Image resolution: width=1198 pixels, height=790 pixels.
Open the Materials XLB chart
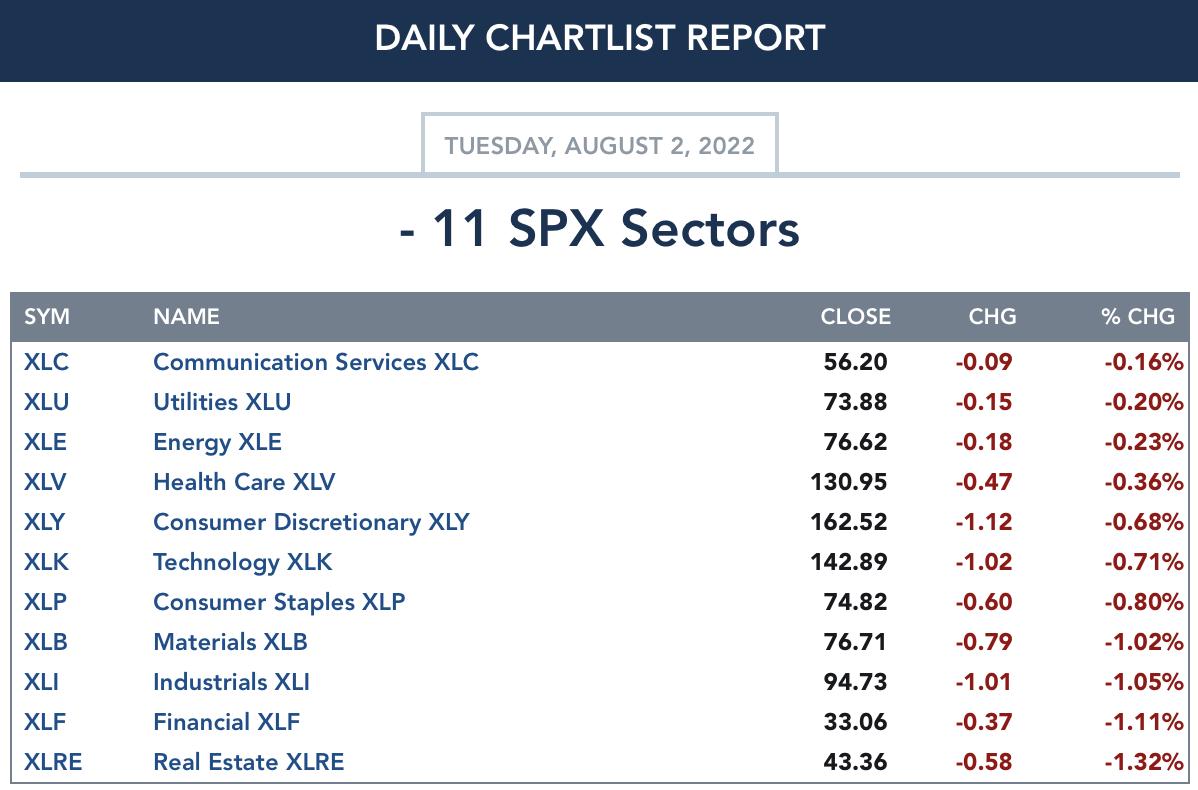tap(230, 642)
